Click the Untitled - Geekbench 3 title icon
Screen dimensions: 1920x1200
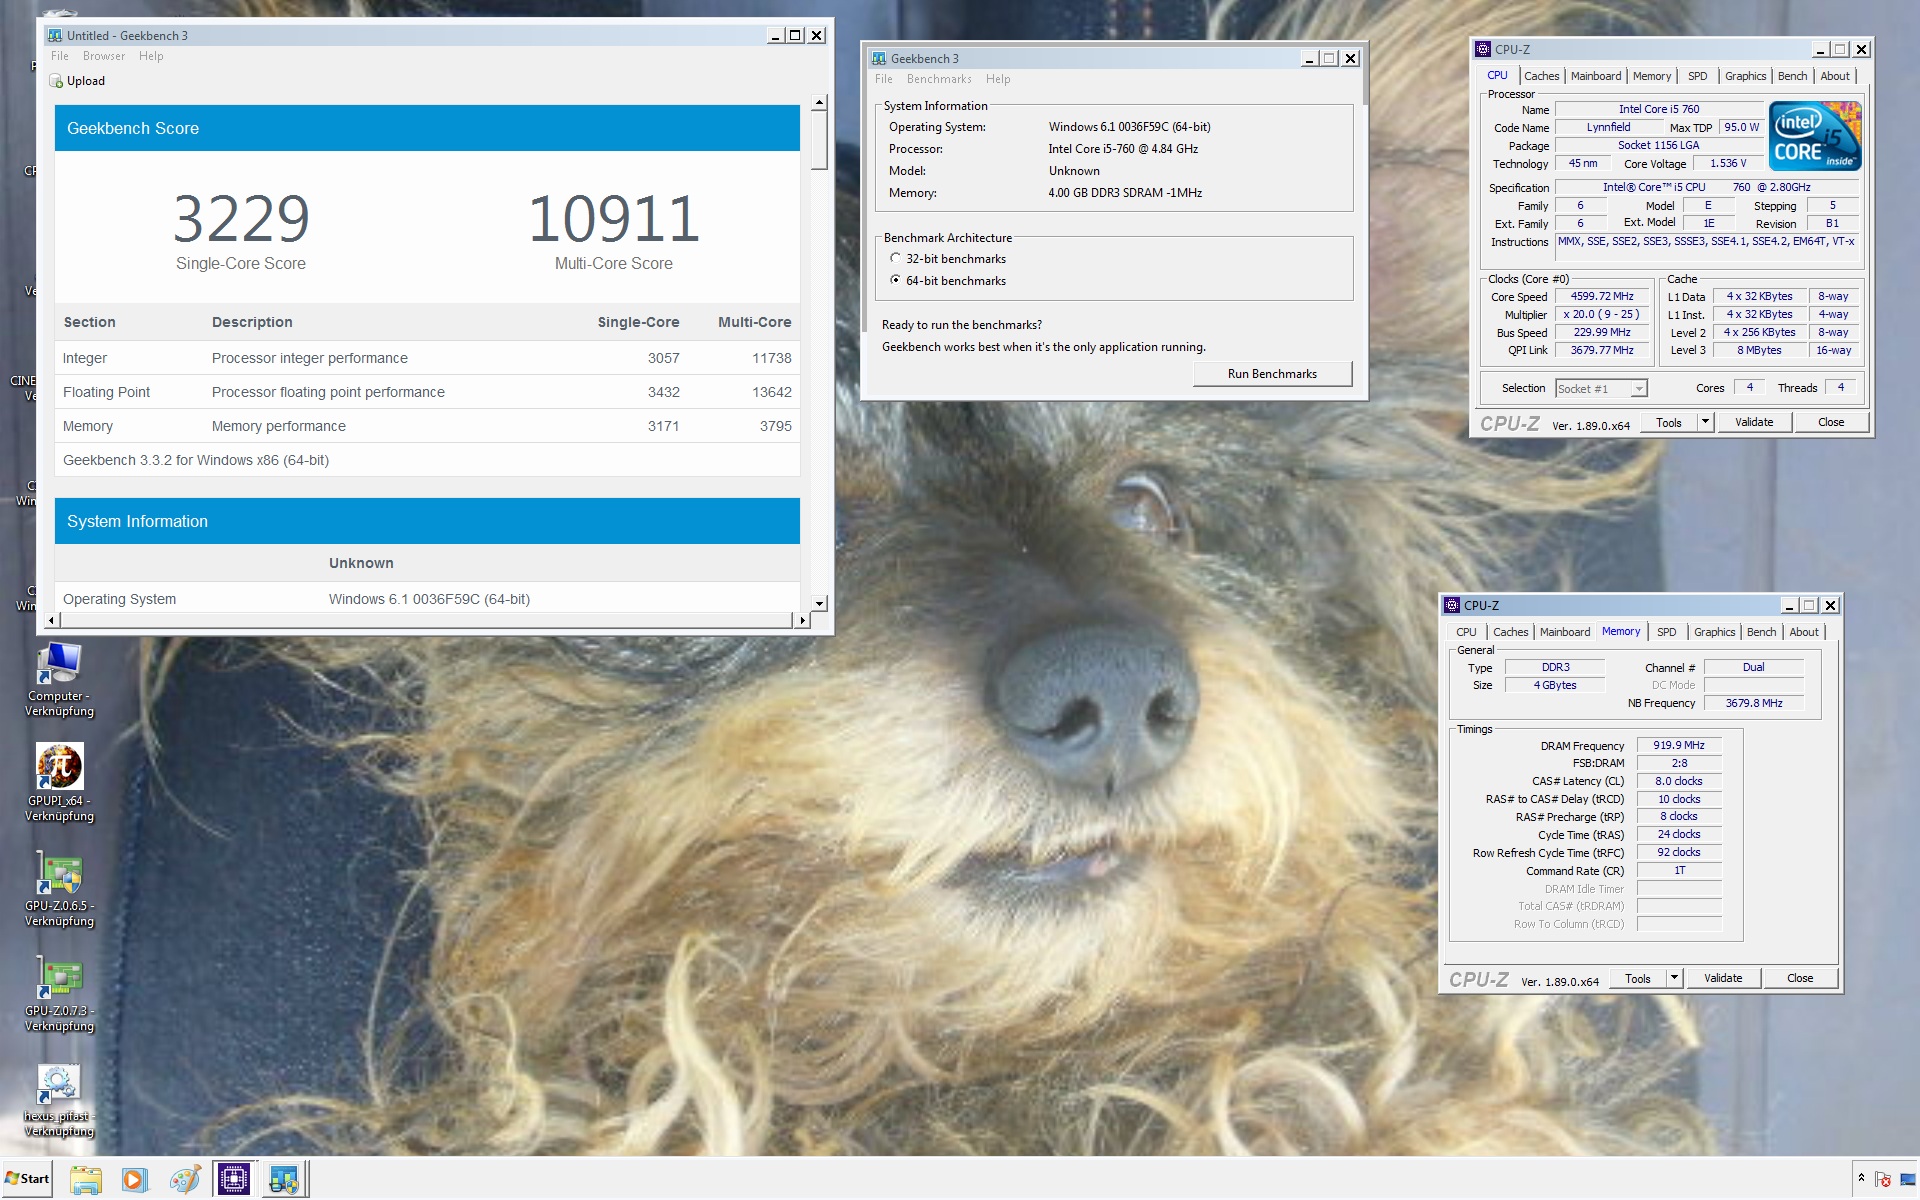tap(55, 35)
